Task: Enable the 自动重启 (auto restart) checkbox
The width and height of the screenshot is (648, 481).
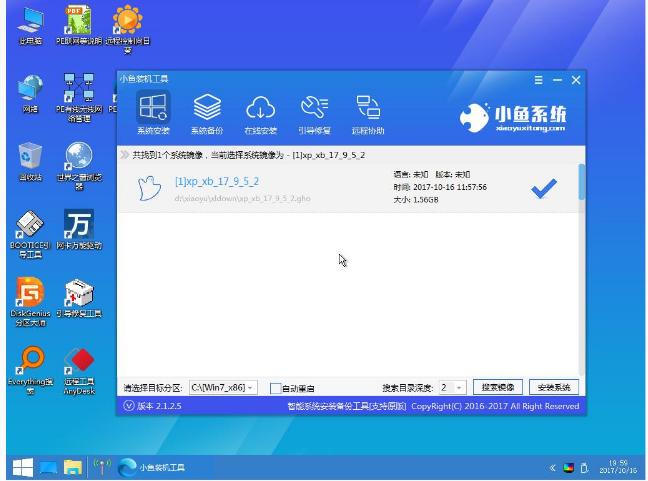Action: 277,388
